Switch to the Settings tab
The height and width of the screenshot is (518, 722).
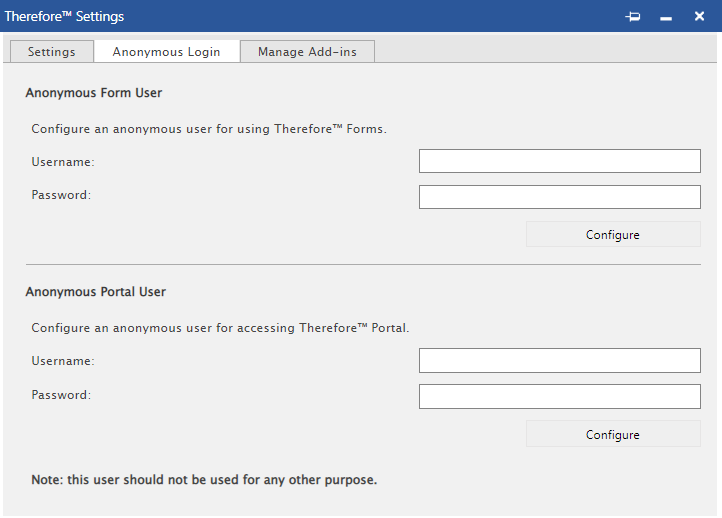[x=52, y=52]
